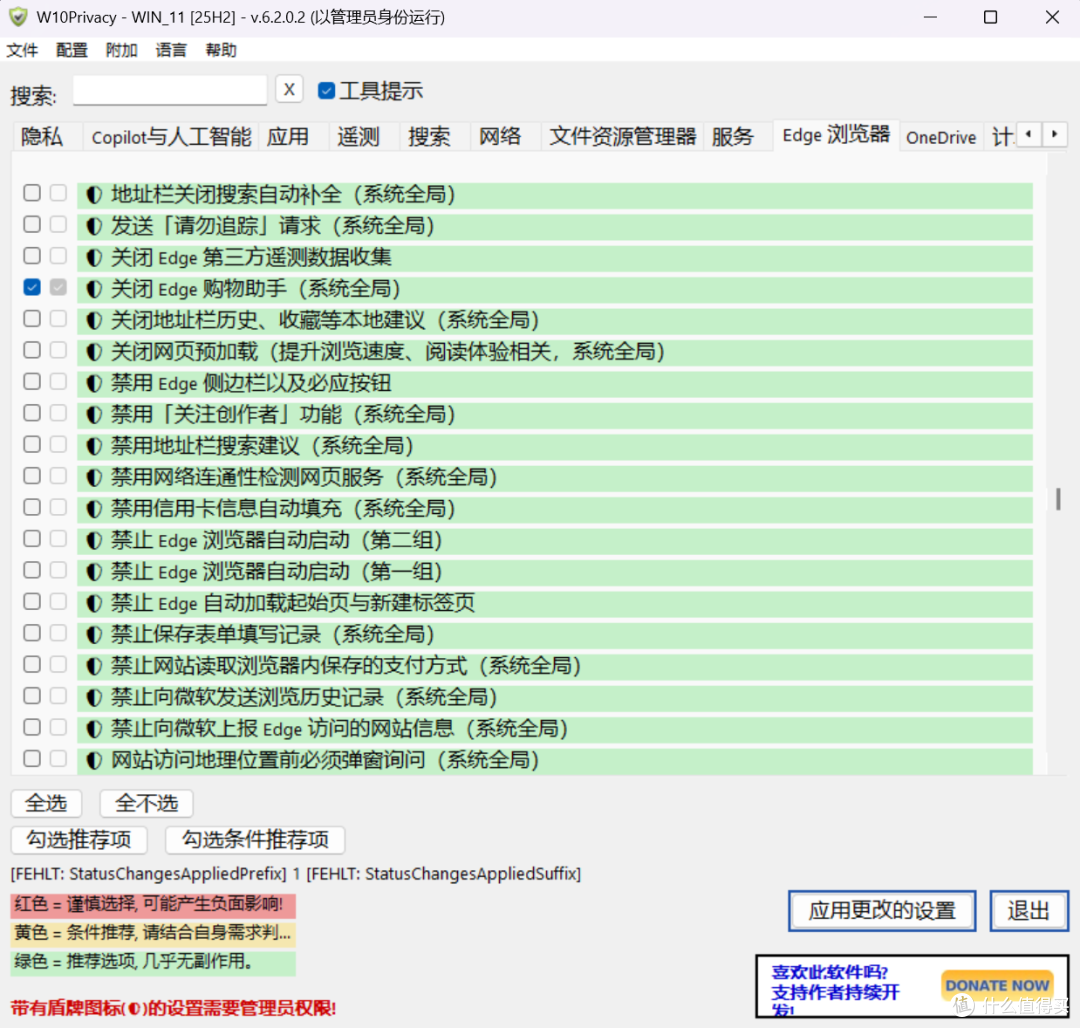This screenshot has width=1080, height=1028.
Task: Tick 禁止 Edge 浏览器自动启动（第一组） checkbox
Action: click(32, 570)
